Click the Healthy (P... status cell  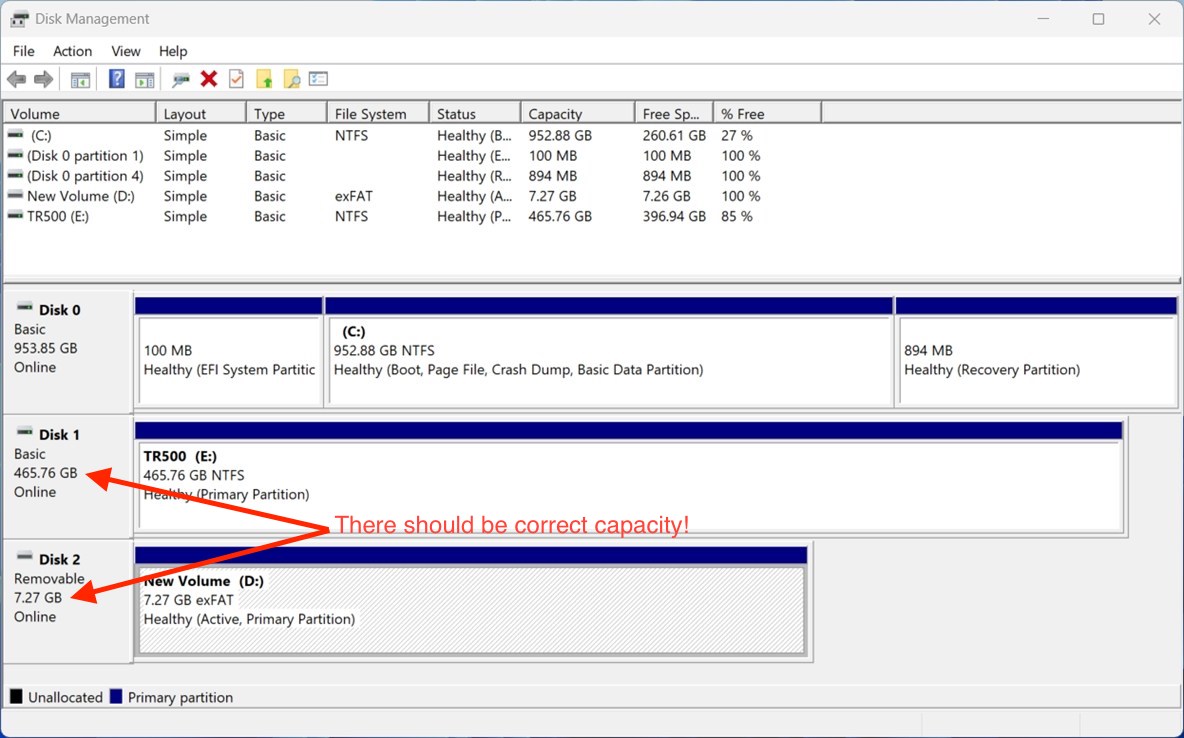pyautogui.click(x=474, y=217)
